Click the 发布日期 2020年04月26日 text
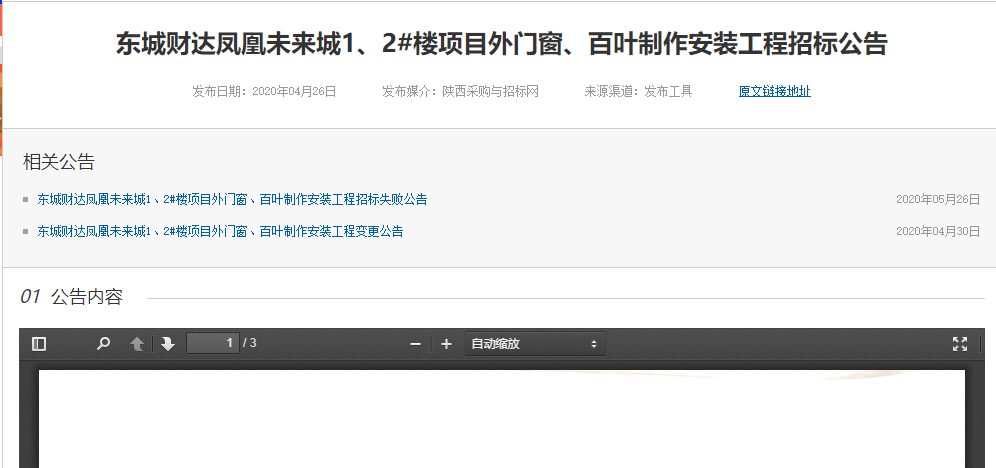The image size is (996, 468). [x=264, y=91]
